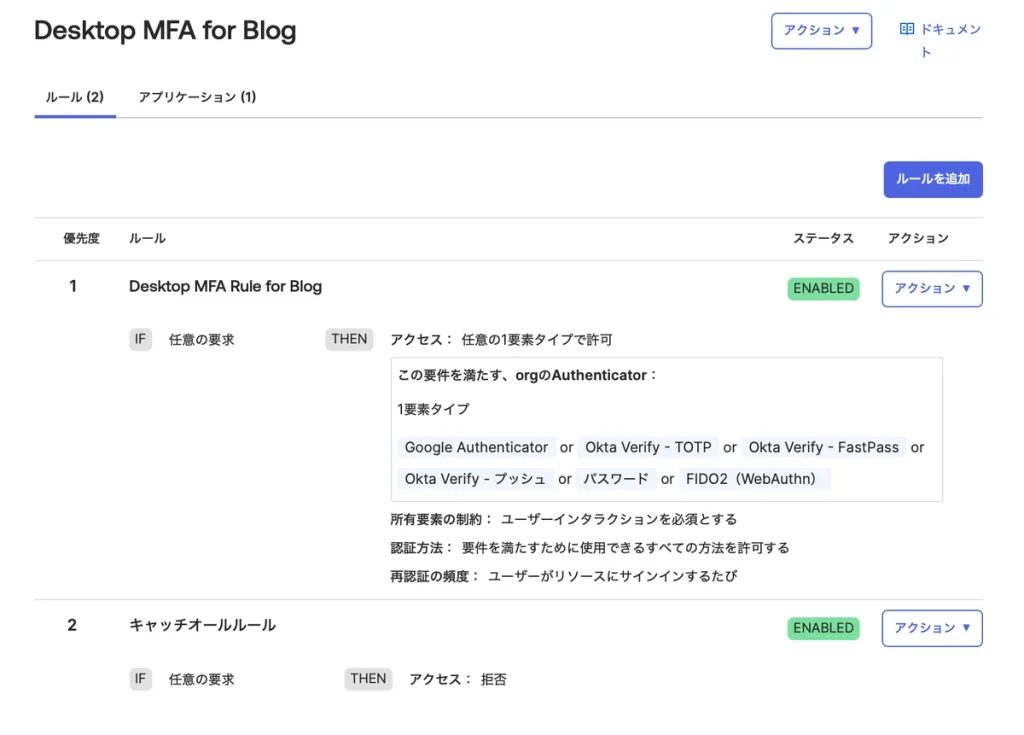The image size is (1024, 735).
Task: Click the book icon beside ドキュメント
Action: pyautogui.click(x=907, y=30)
